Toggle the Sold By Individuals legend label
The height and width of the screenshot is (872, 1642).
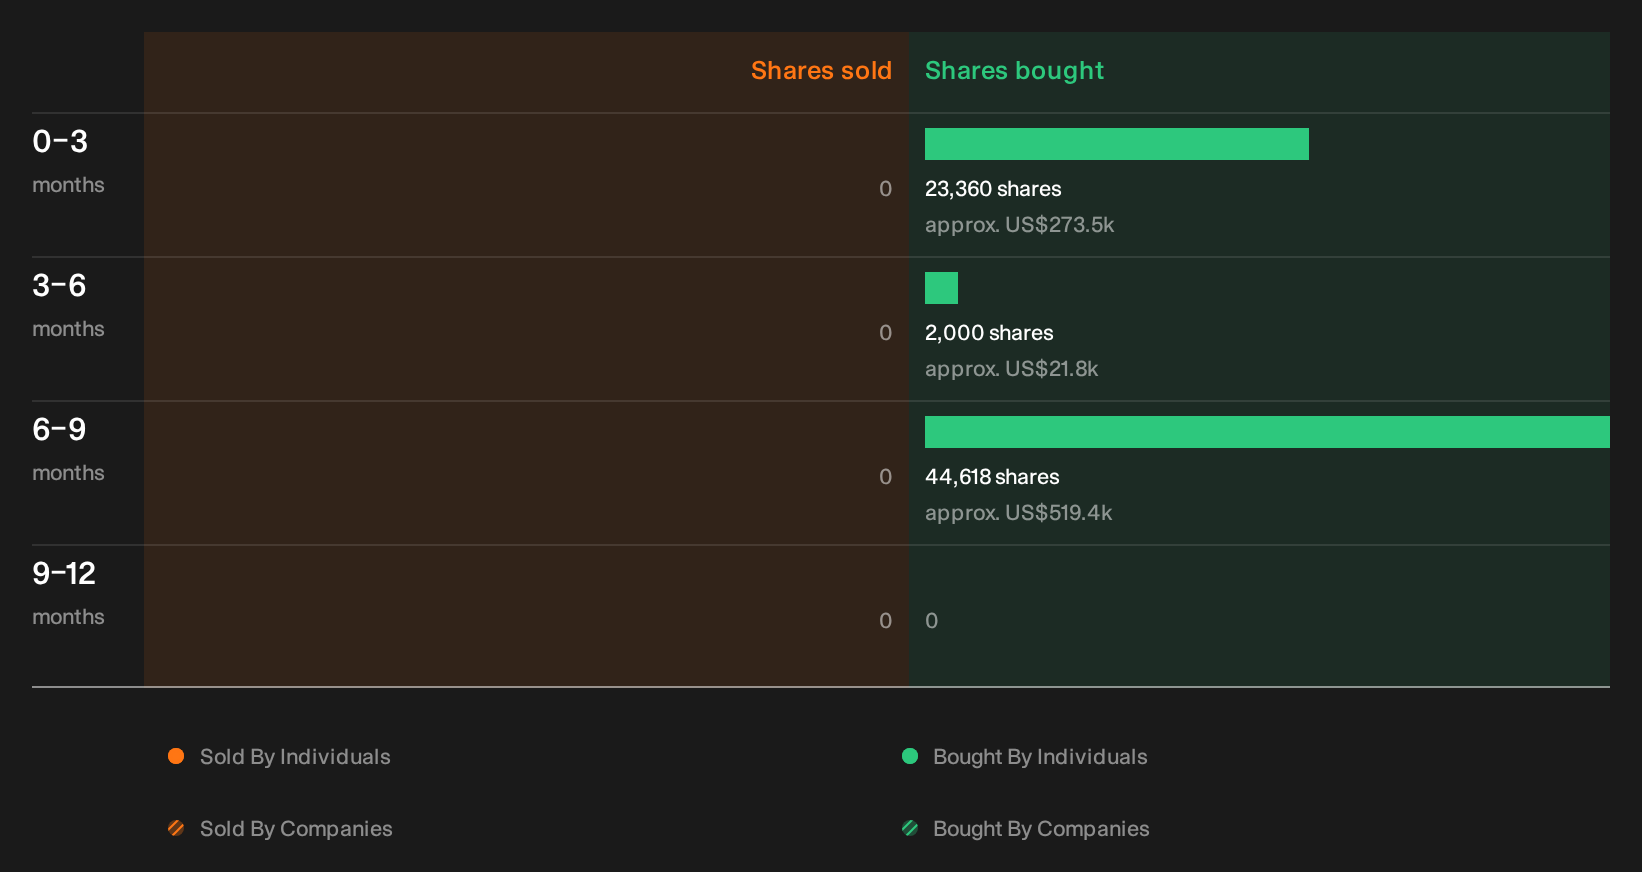point(295,757)
